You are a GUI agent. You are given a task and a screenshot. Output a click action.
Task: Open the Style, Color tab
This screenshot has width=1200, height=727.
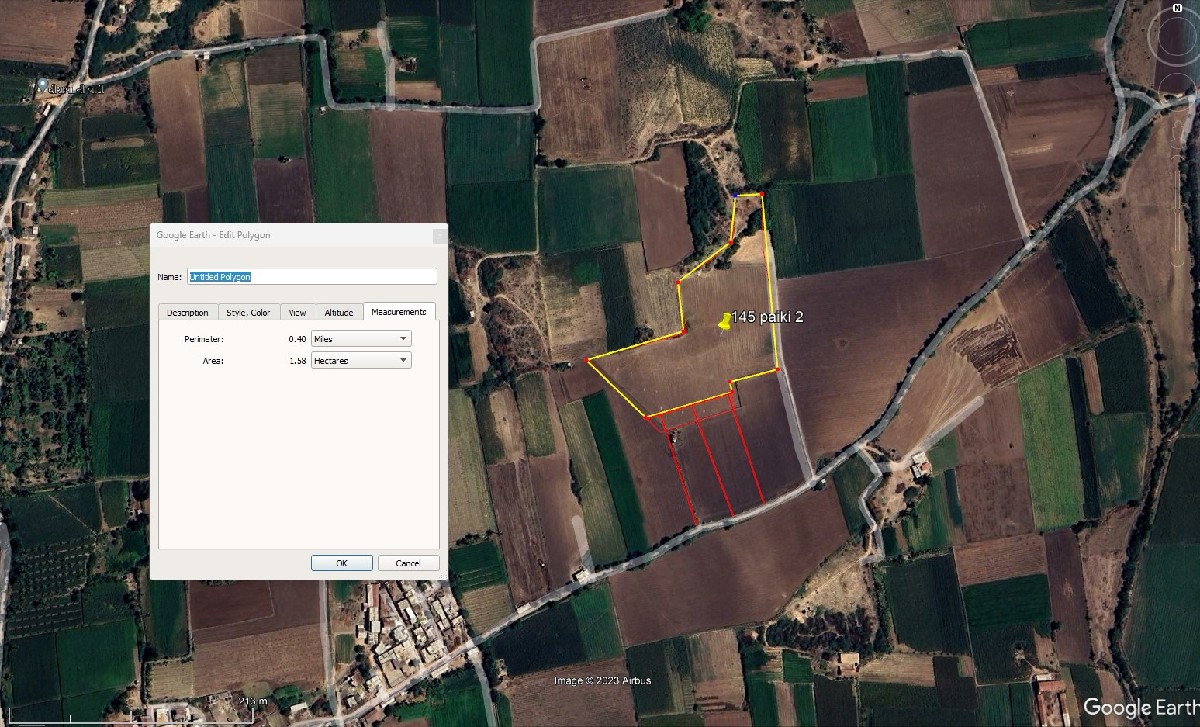pyautogui.click(x=248, y=312)
